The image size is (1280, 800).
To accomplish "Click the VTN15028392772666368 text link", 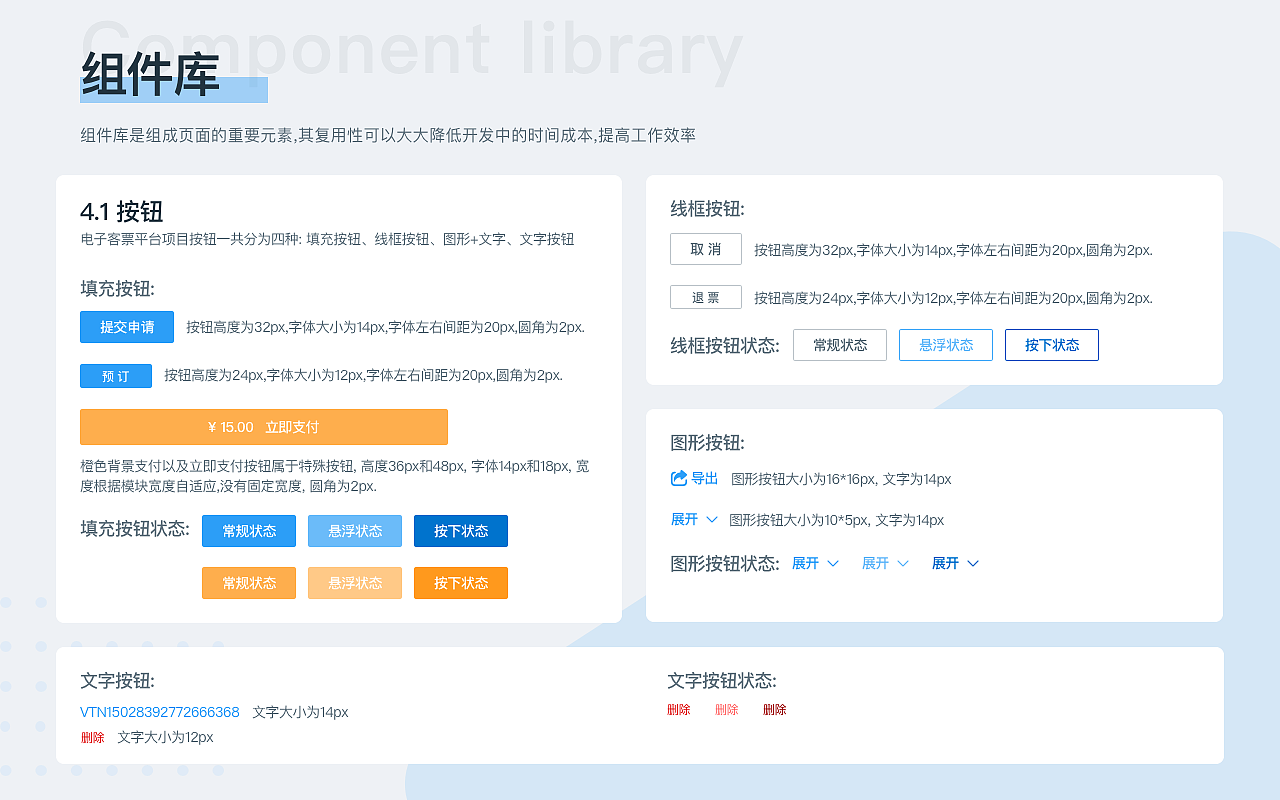I will (159, 712).
